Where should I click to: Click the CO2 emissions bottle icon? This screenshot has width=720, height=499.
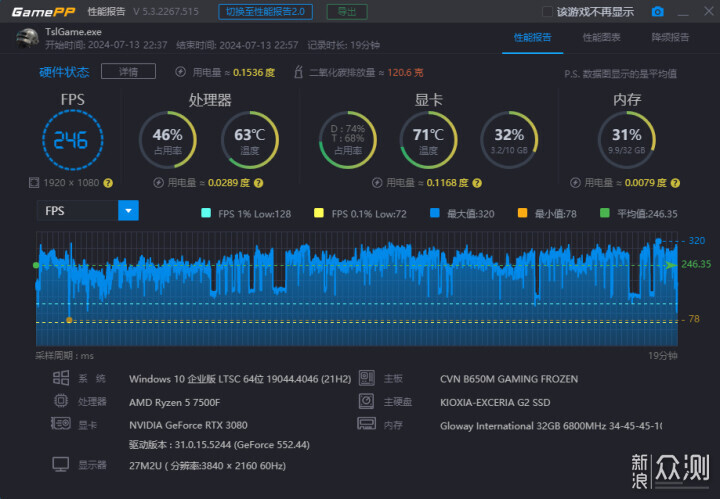click(298, 72)
